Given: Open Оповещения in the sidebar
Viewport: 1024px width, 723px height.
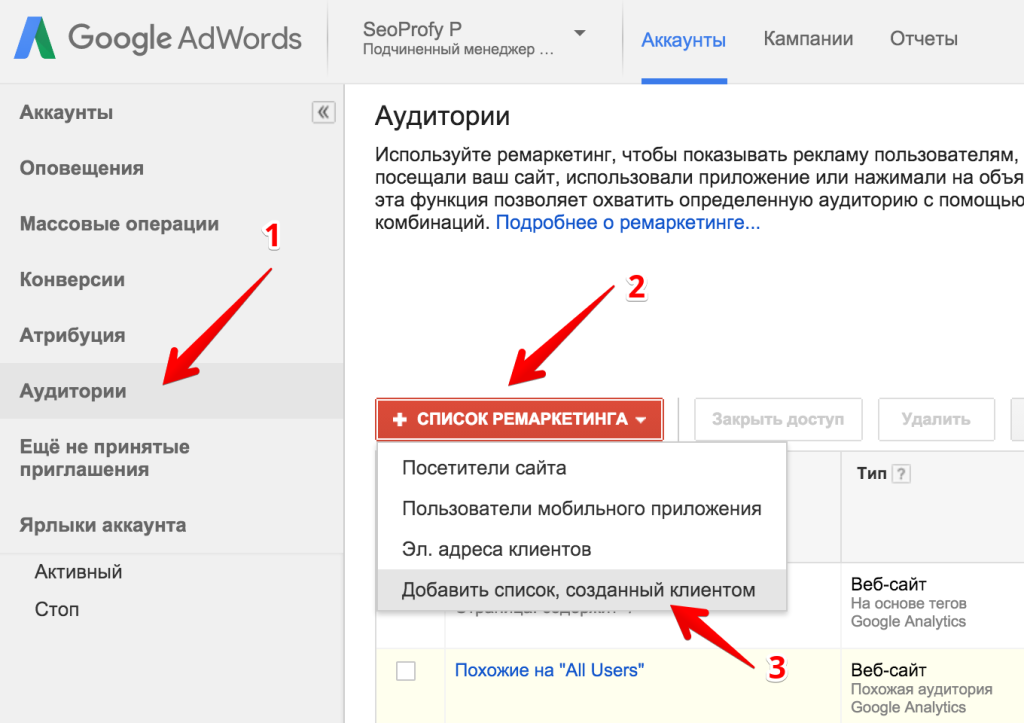Looking at the screenshot, I should (82, 168).
